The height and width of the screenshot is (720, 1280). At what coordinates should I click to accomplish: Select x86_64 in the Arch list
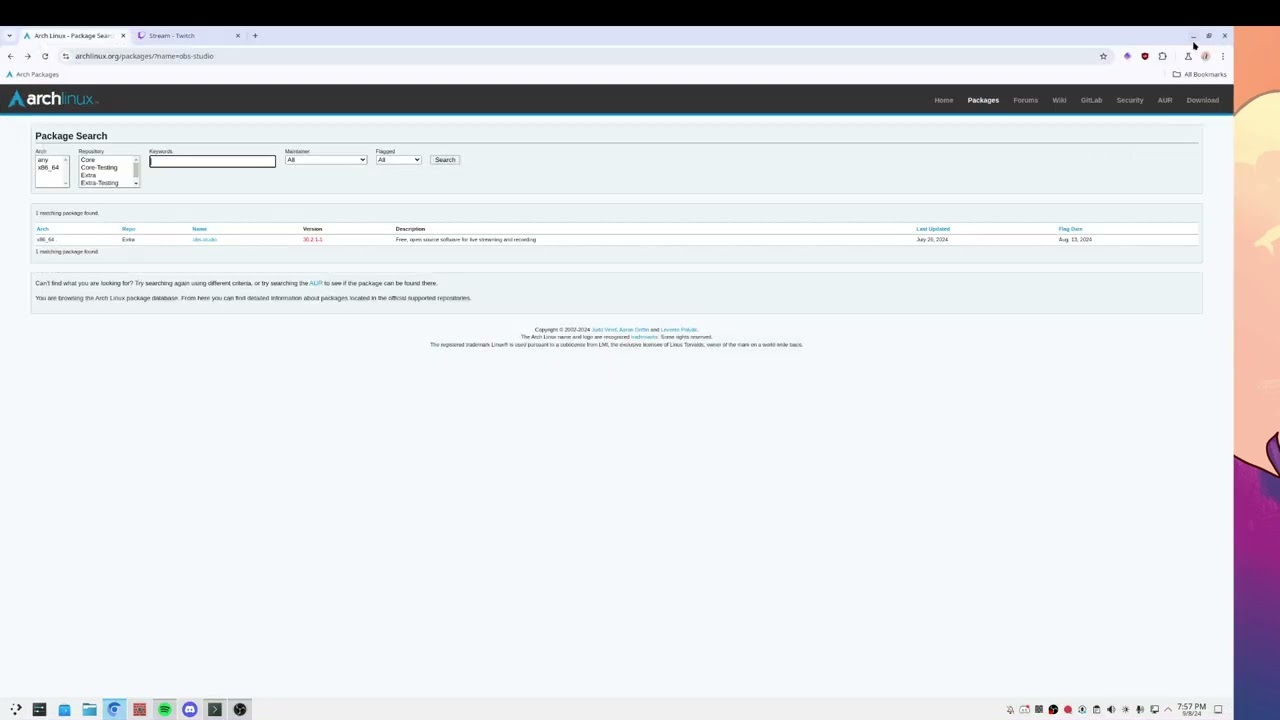click(47, 167)
